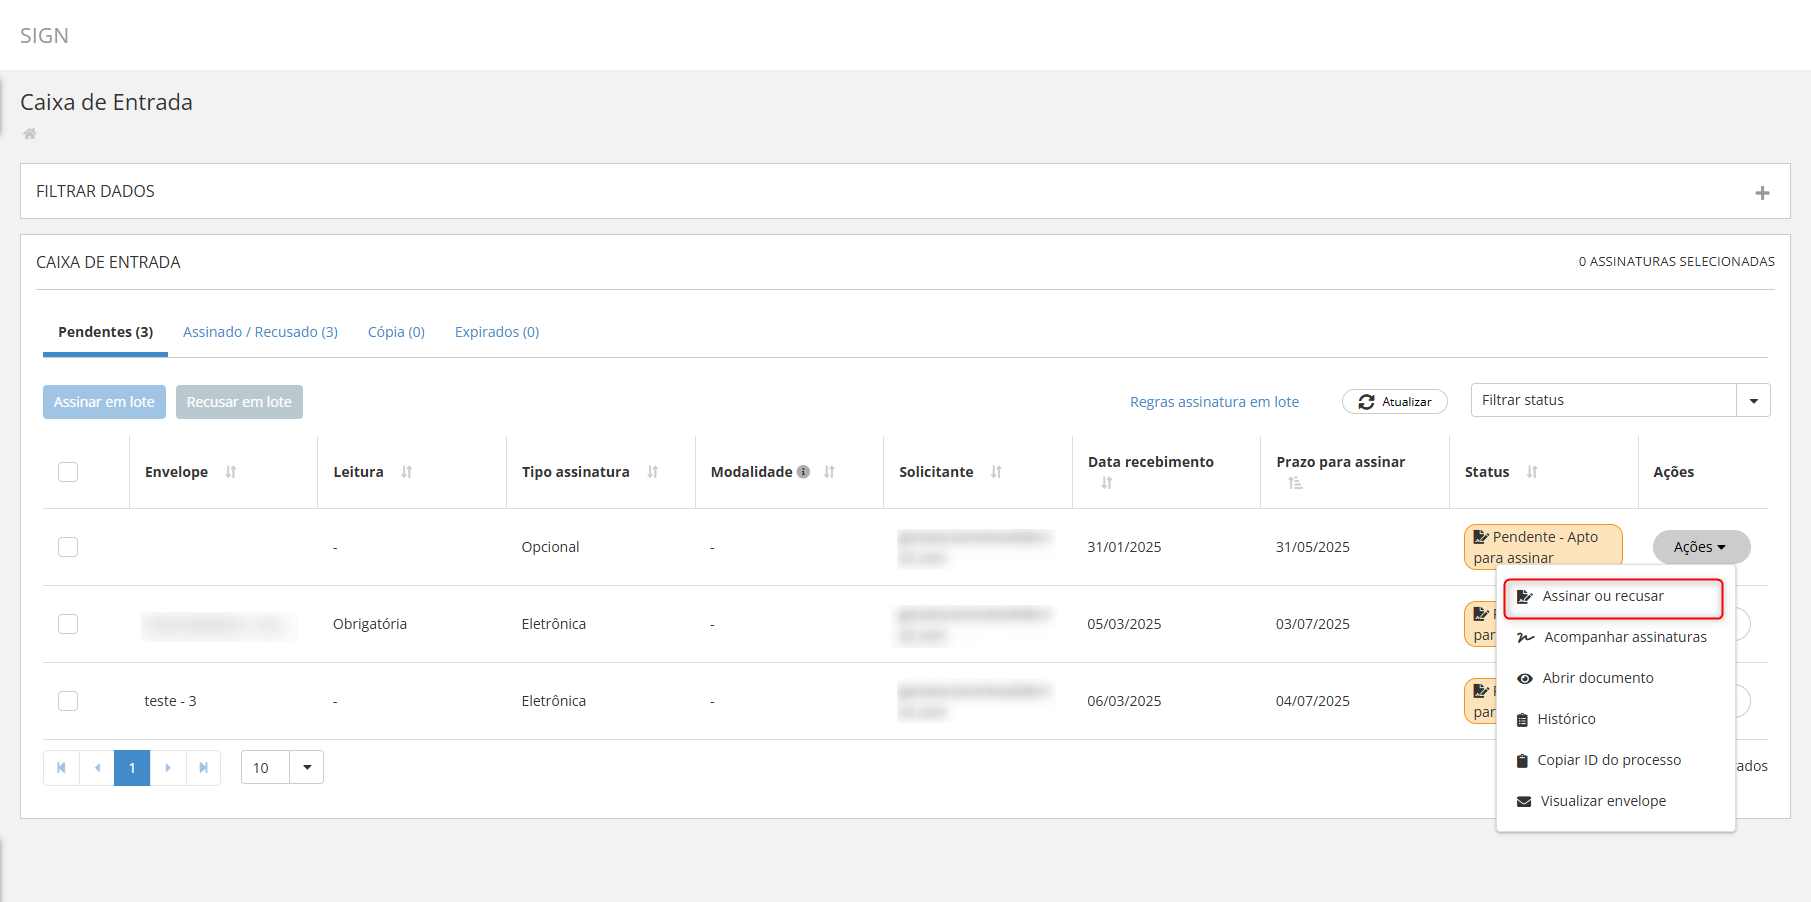Jump to the first page of results
Viewport: 1811px width, 902px height.
click(x=61, y=768)
